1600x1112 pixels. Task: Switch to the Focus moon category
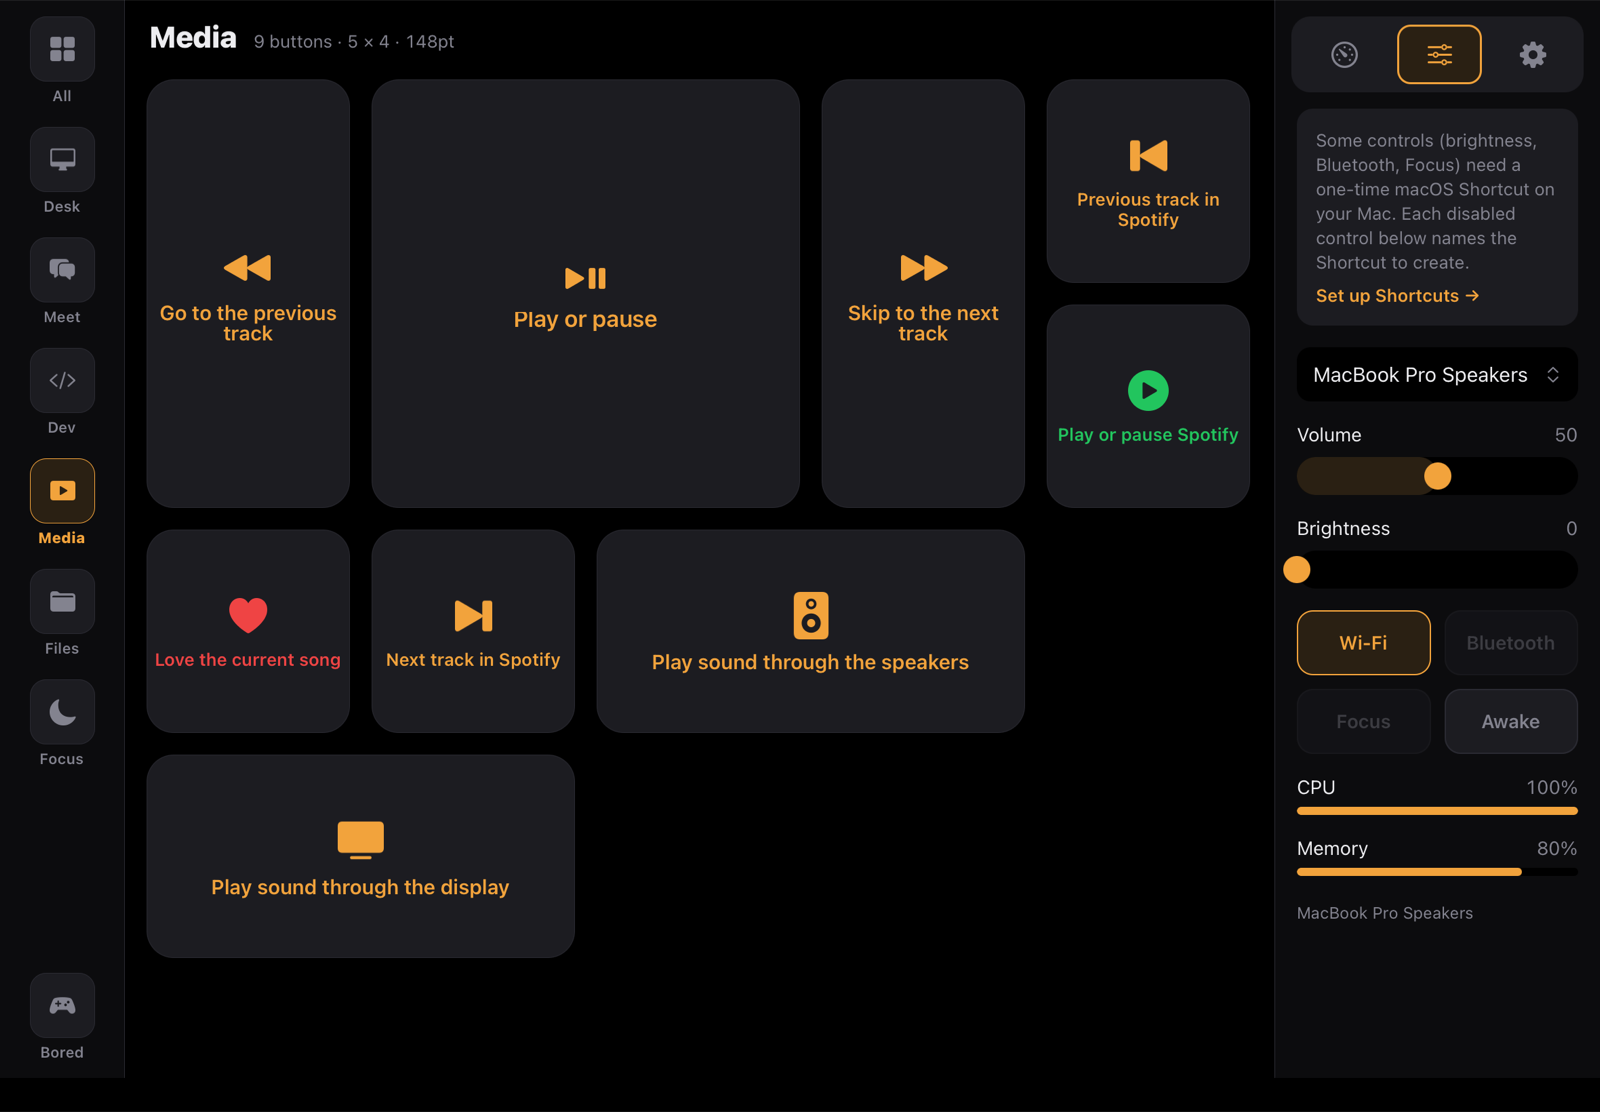pos(62,713)
